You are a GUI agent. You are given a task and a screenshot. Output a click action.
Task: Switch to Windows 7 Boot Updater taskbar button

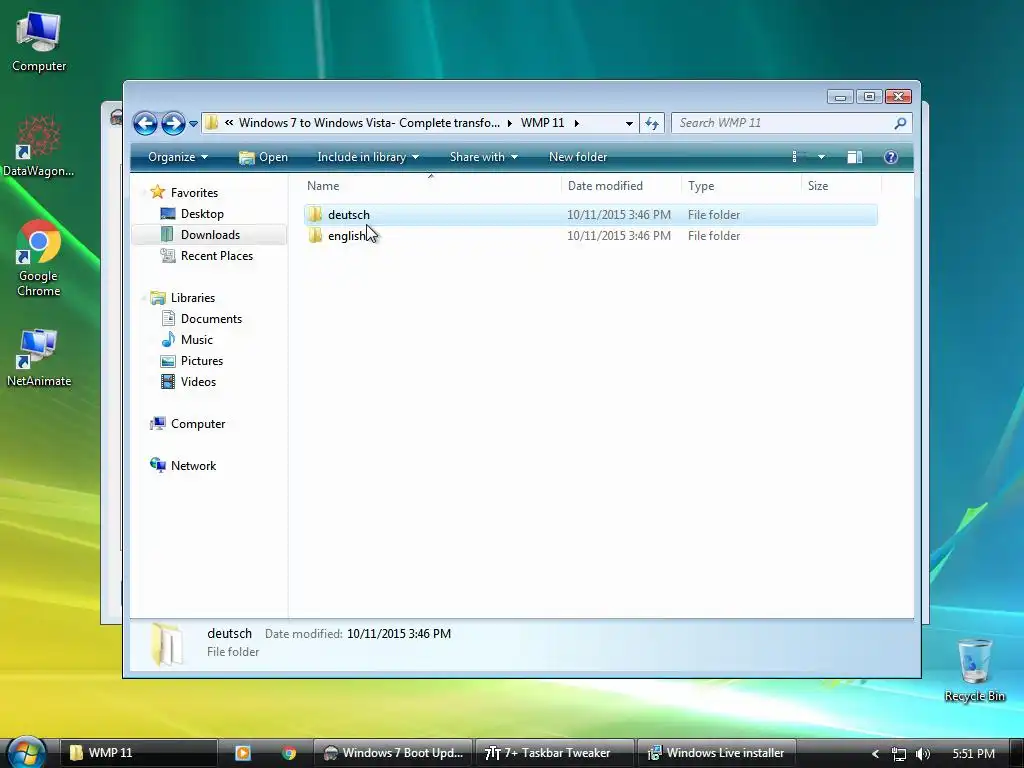(393, 753)
